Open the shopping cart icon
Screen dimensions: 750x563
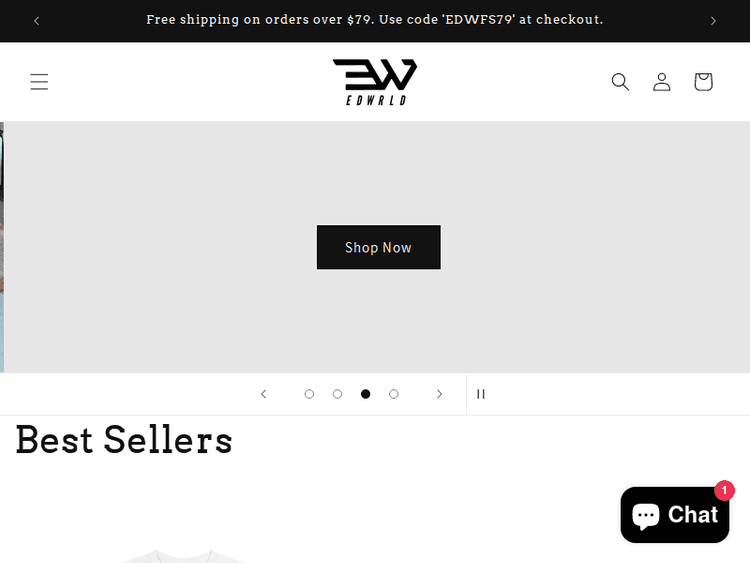coord(703,82)
